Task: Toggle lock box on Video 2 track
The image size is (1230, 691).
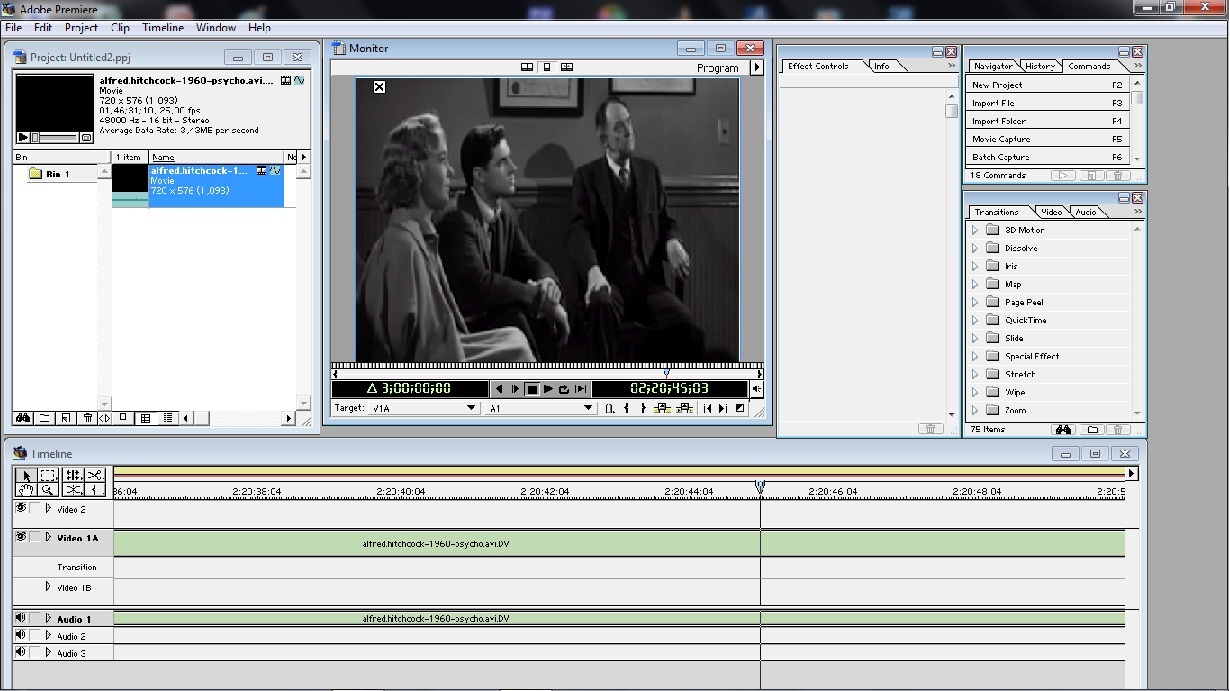Action: 35,508
